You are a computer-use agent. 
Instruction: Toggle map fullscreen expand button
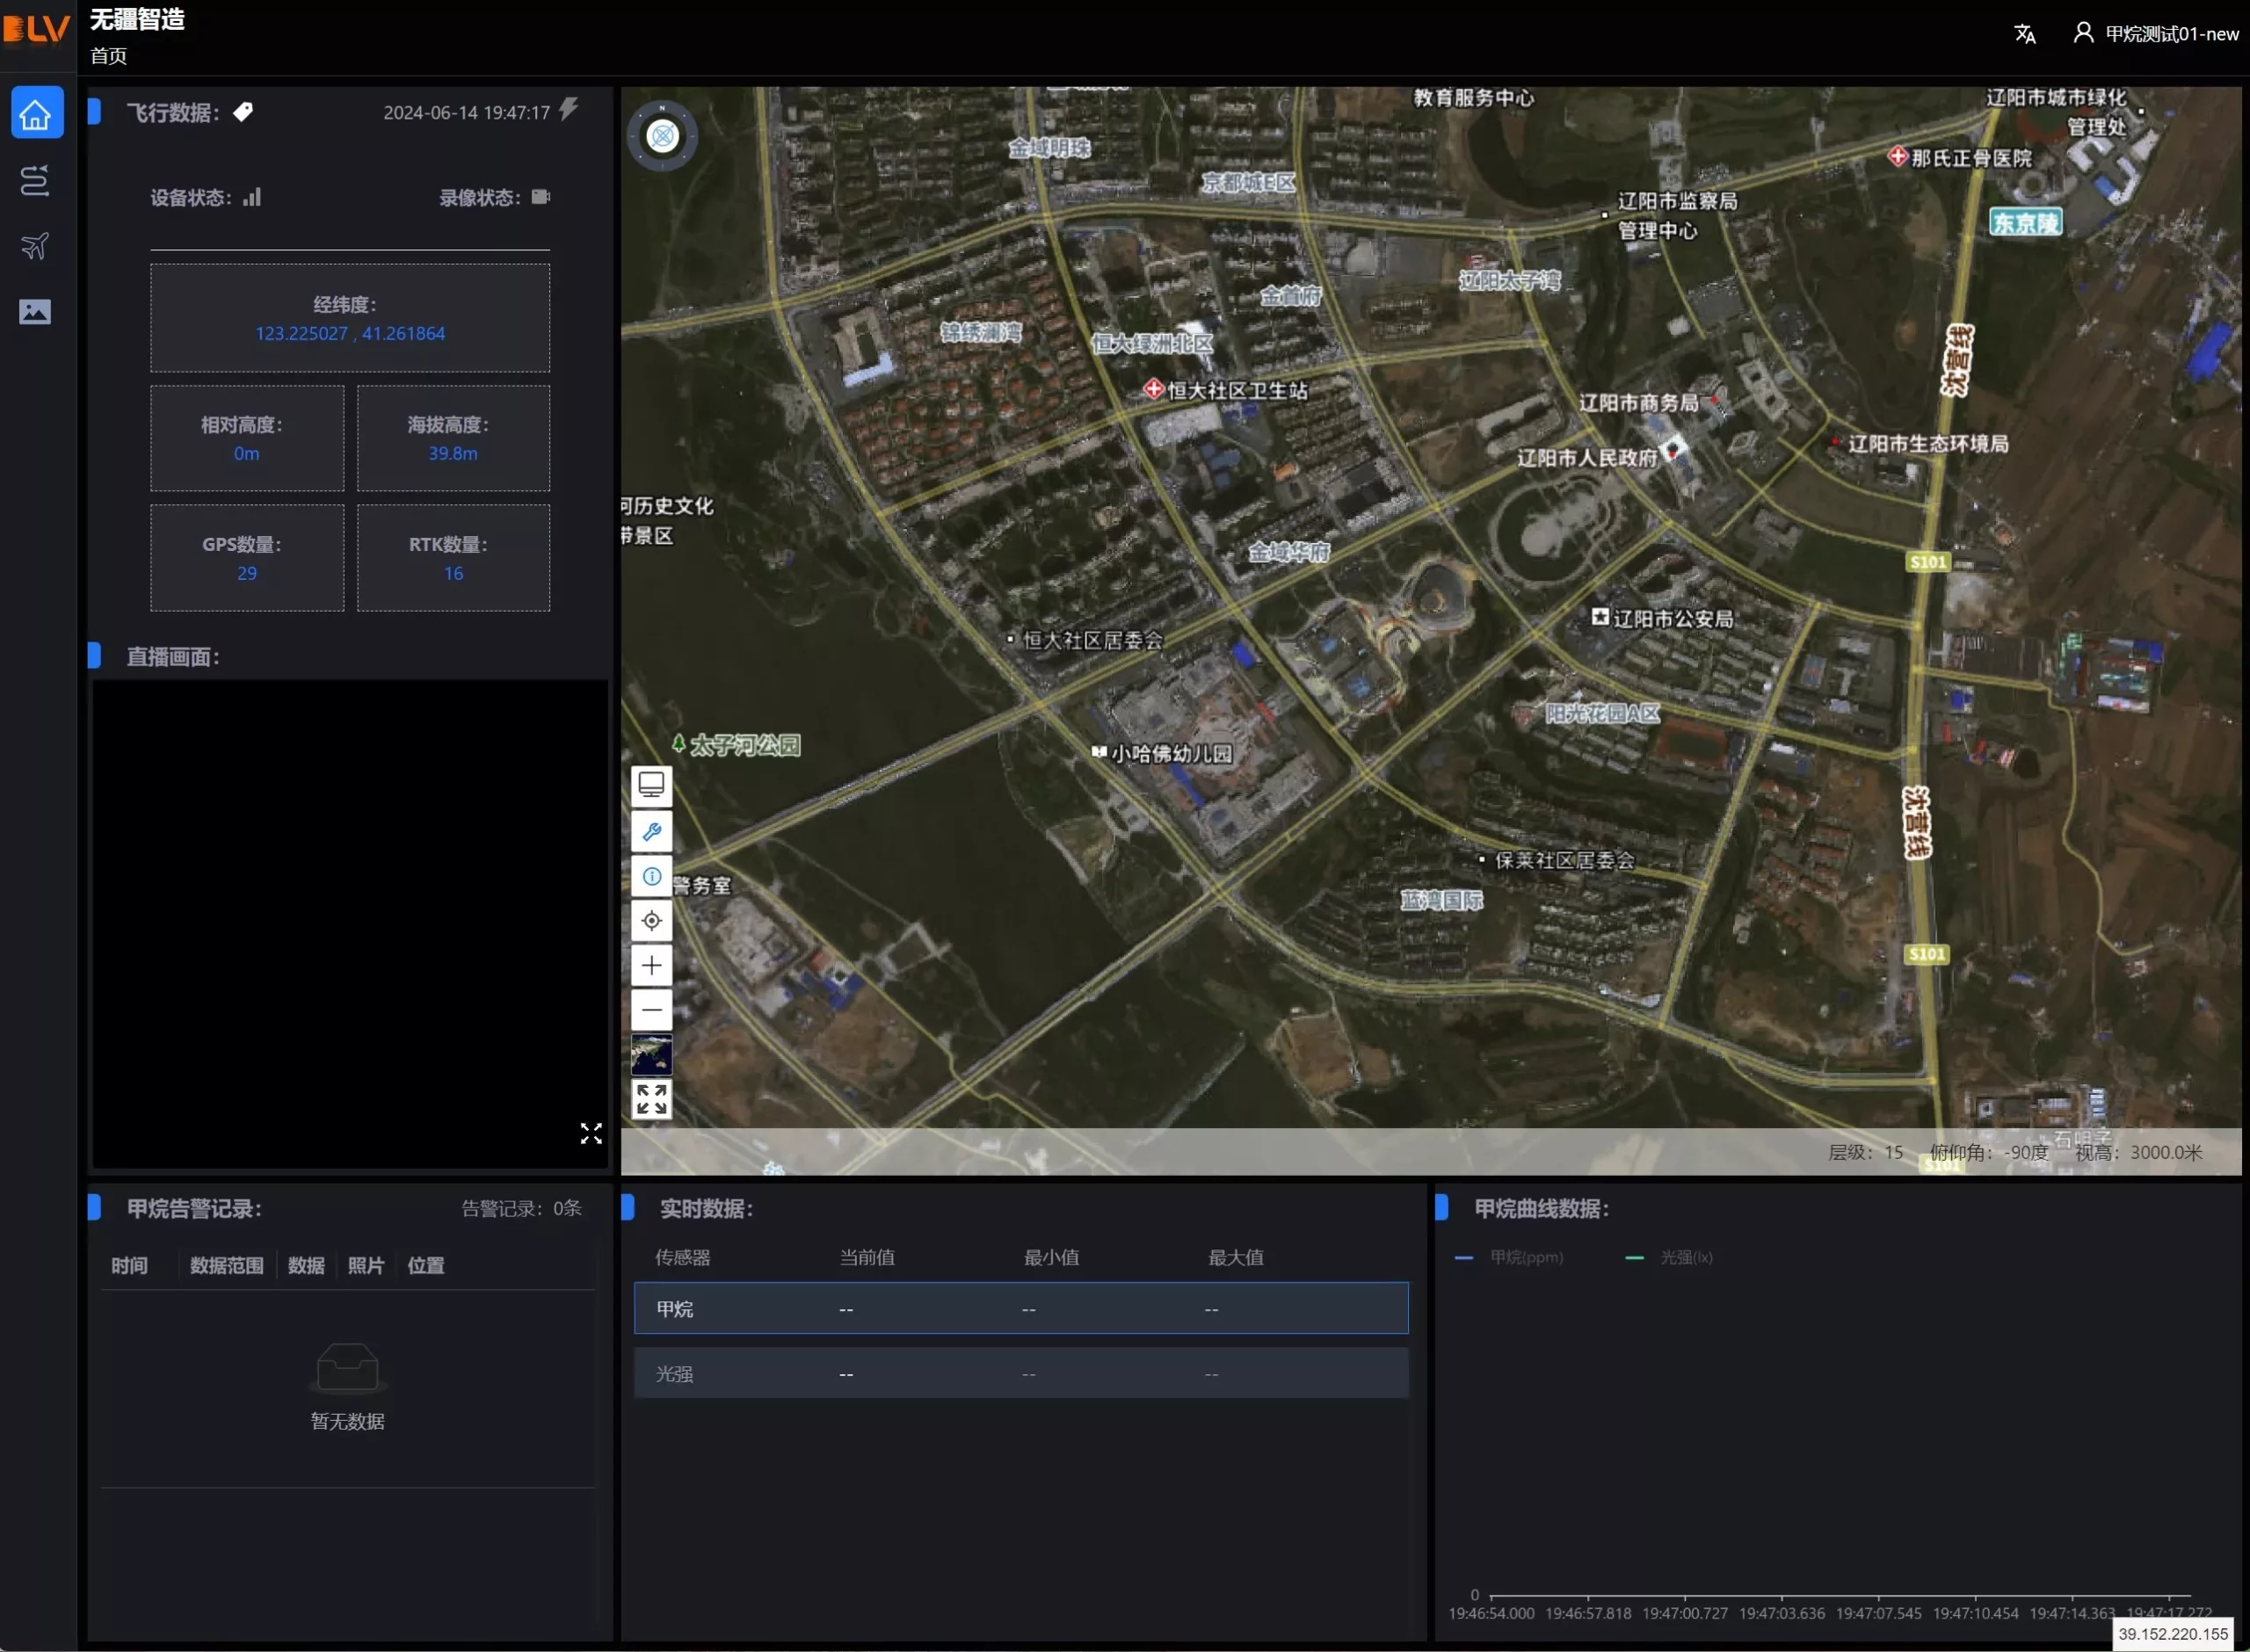pos(651,1099)
